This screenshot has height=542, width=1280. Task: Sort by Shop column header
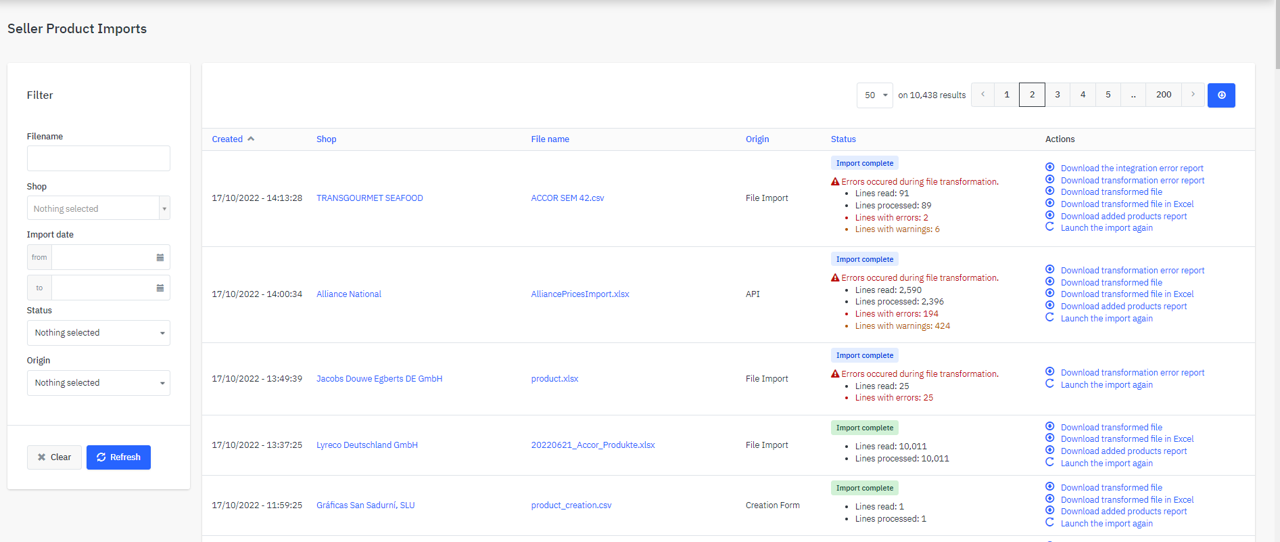(x=326, y=139)
